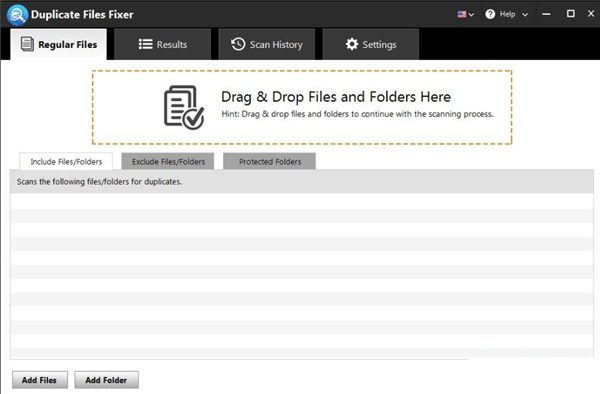The width and height of the screenshot is (600, 394).
Task: Click the Add Folder button
Action: tap(106, 380)
